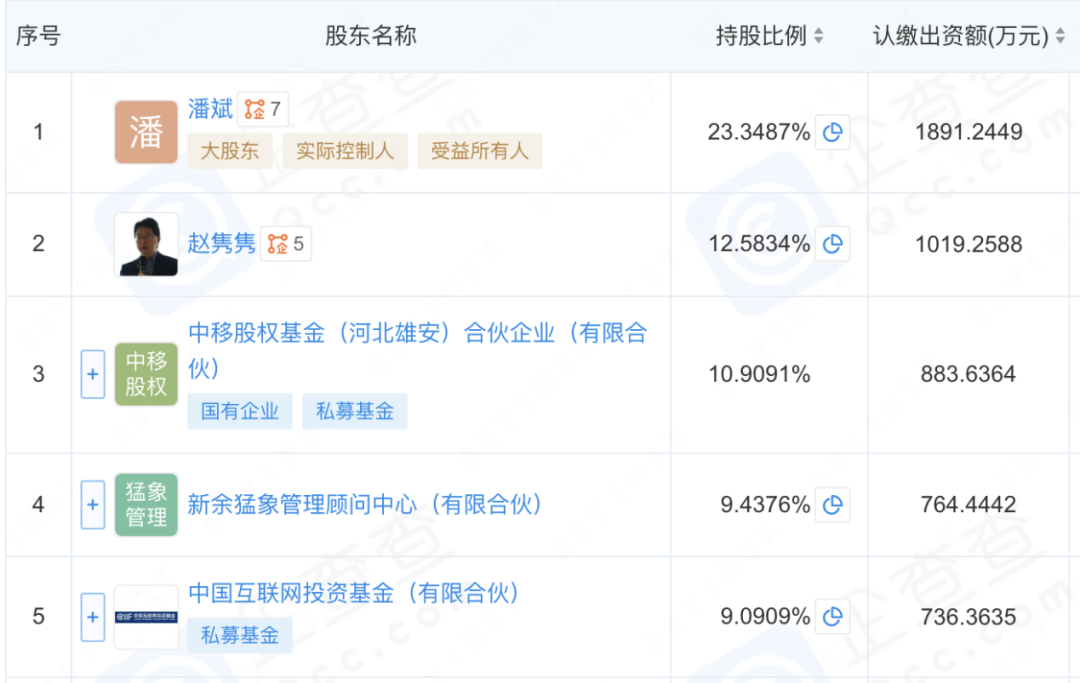Image resolution: width=1080 pixels, height=683 pixels.
Task: Sort by 认缴出资额 column arrows
Action: point(1060,36)
